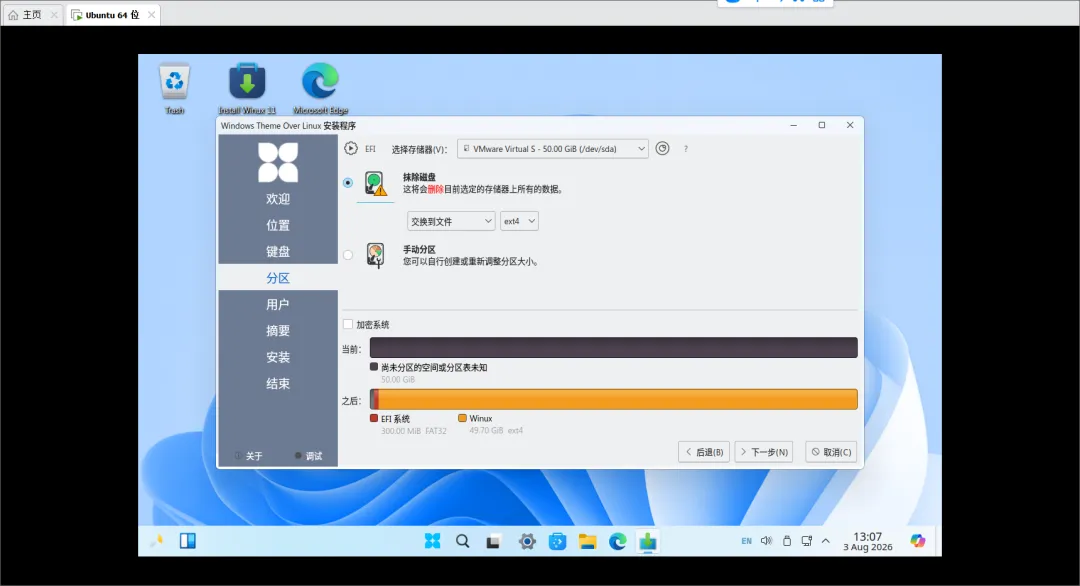The height and width of the screenshot is (586, 1080).
Task: Go to the 欢迎 welcome step
Action: (x=278, y=199)
